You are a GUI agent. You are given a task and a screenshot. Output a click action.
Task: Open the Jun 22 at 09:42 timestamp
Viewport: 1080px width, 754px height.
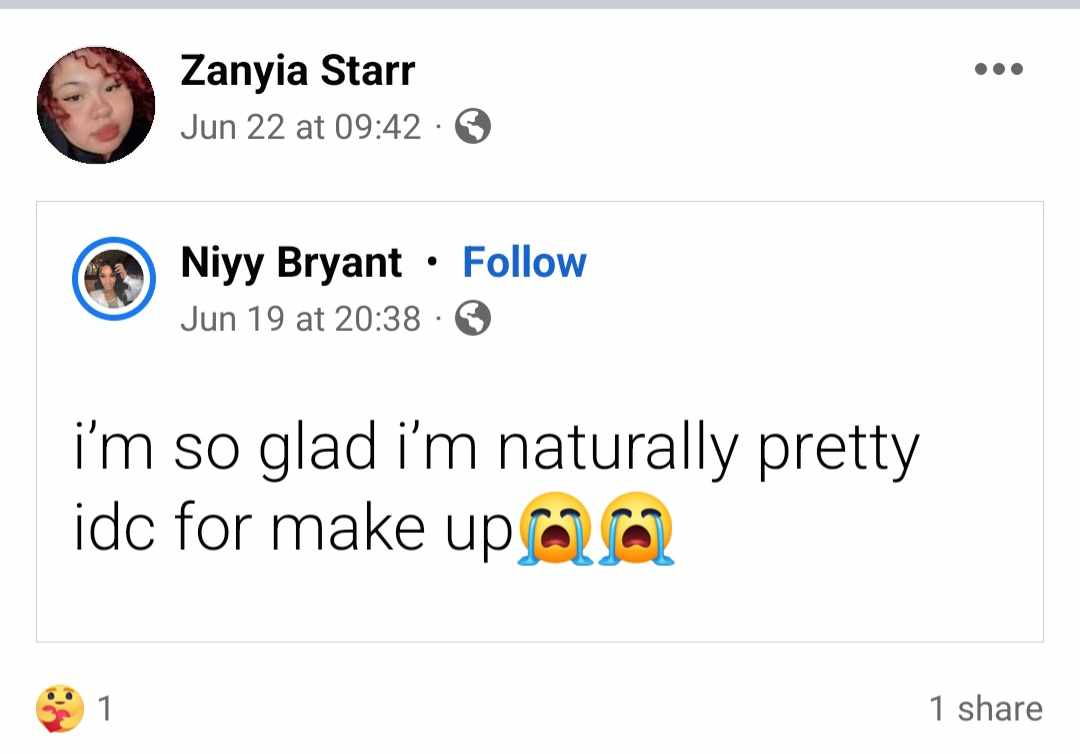point(300,127)
